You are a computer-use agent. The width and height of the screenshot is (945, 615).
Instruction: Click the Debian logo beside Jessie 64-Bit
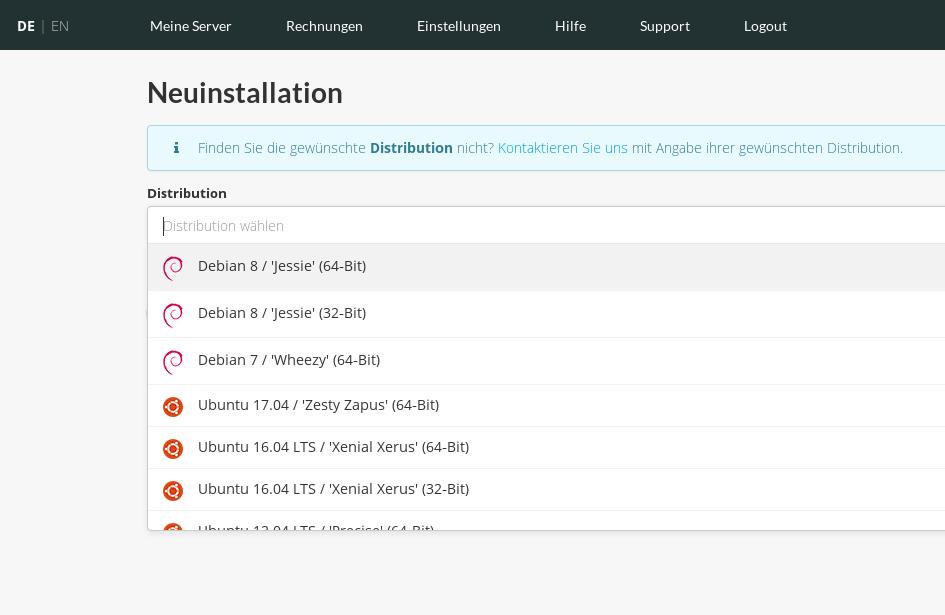pos(173,268)
